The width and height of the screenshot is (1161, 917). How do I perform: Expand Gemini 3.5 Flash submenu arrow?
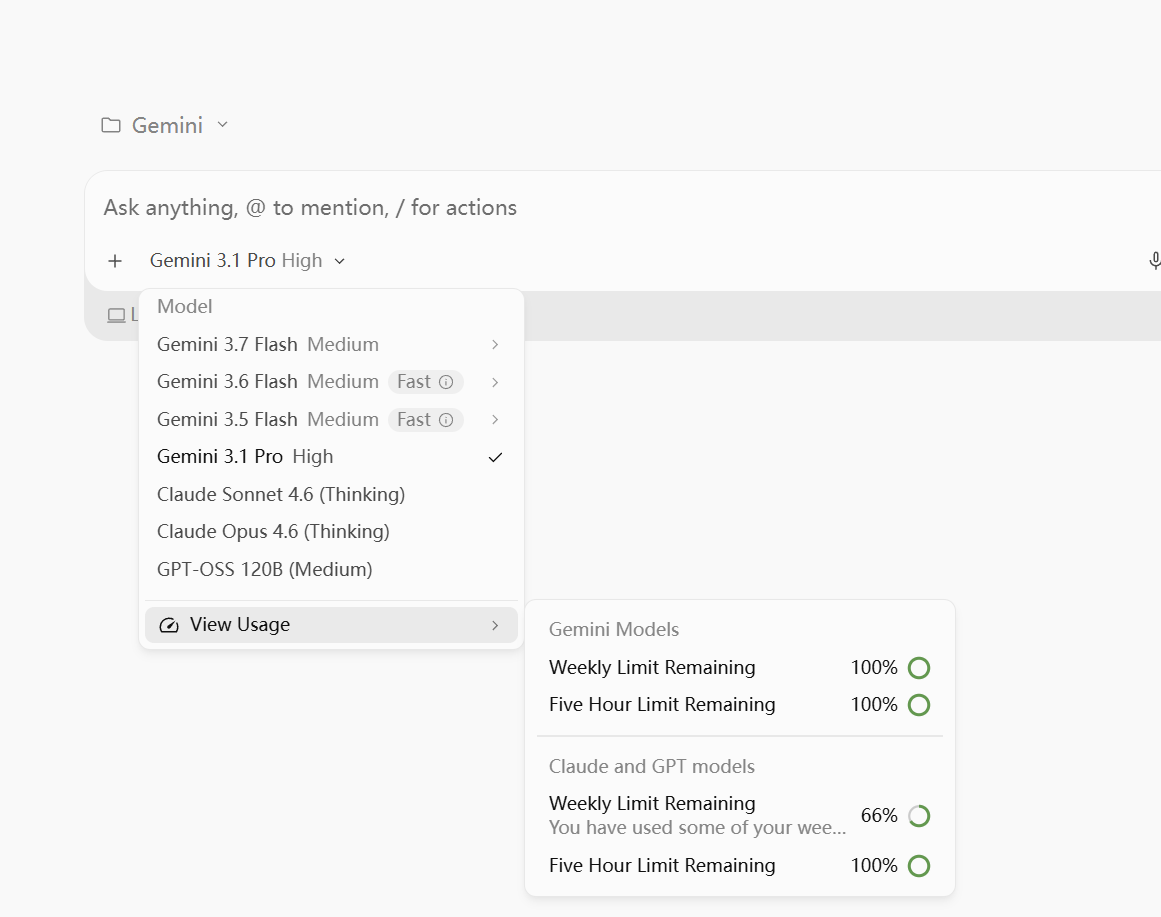pyautogui.click(x=495, y=420)
